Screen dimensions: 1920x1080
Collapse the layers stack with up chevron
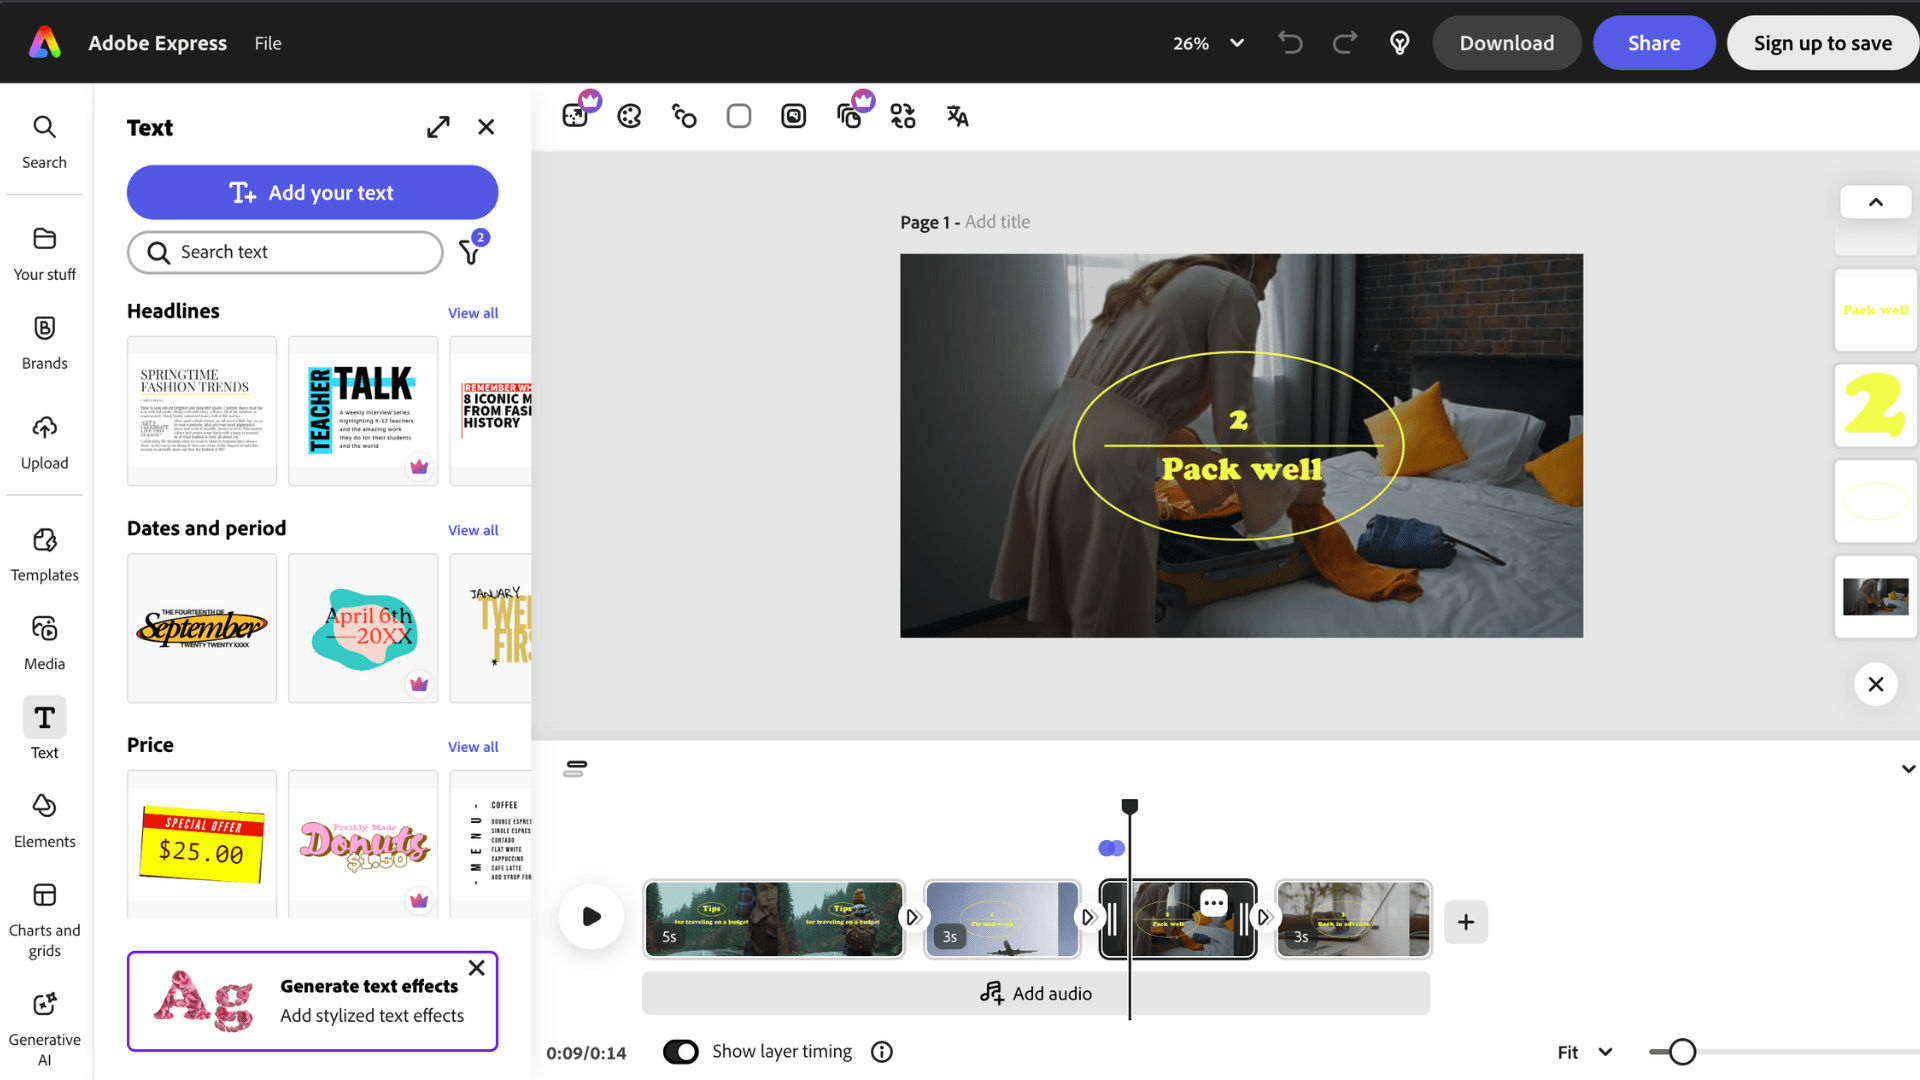pos(1876,202)
